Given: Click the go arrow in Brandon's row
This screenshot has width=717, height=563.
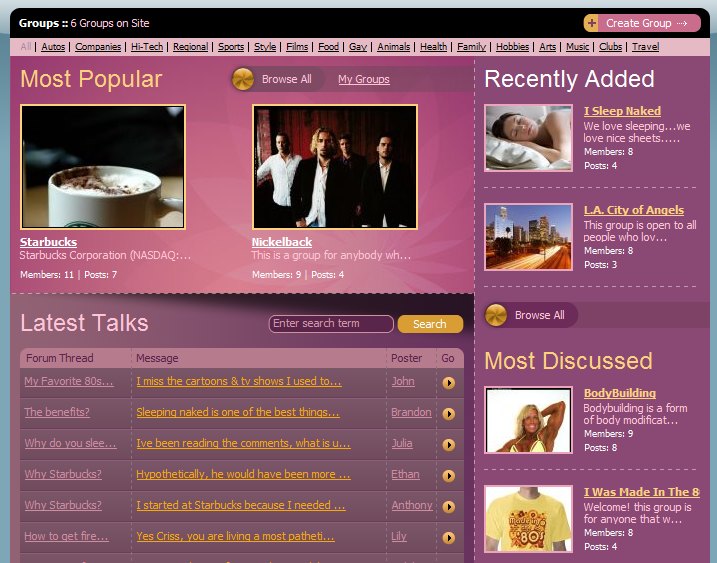Looking at the screenshot, I should 449,413.
